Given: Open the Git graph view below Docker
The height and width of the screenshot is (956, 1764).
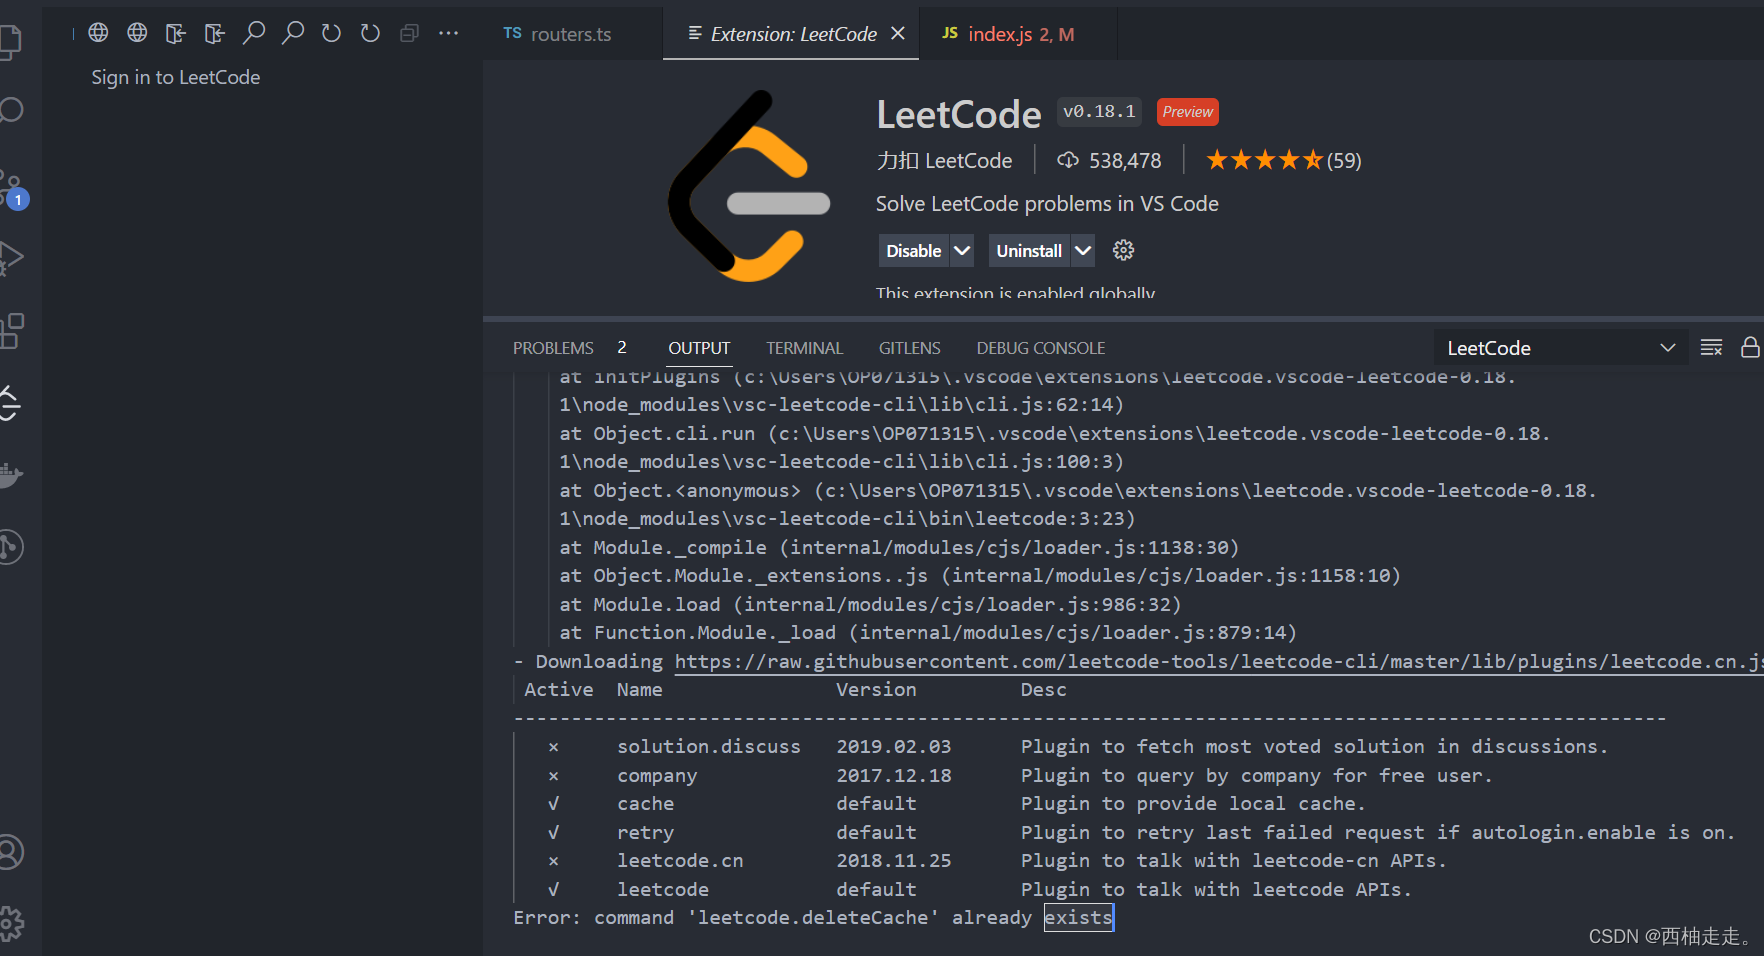Looking at the screenshot, I should [10, 547].
